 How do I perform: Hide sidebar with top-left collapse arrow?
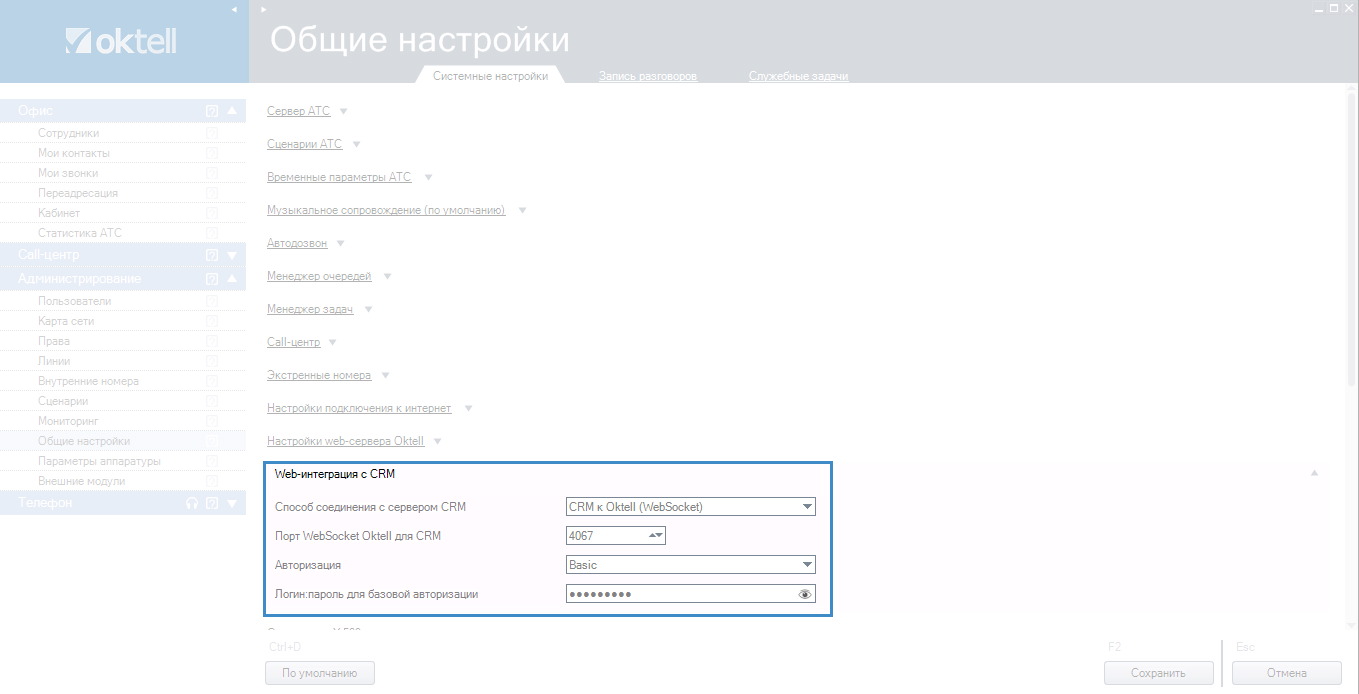point(234,9)
